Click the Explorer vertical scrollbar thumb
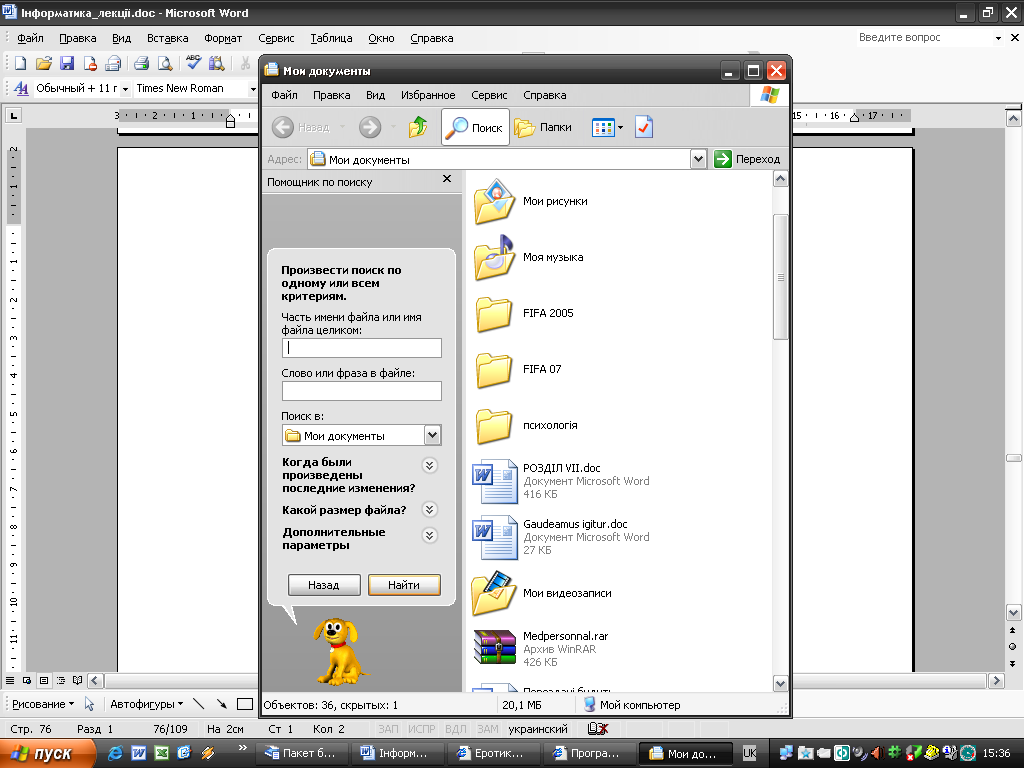This screenshot has height=768, width=1024. tap(780, 277)
